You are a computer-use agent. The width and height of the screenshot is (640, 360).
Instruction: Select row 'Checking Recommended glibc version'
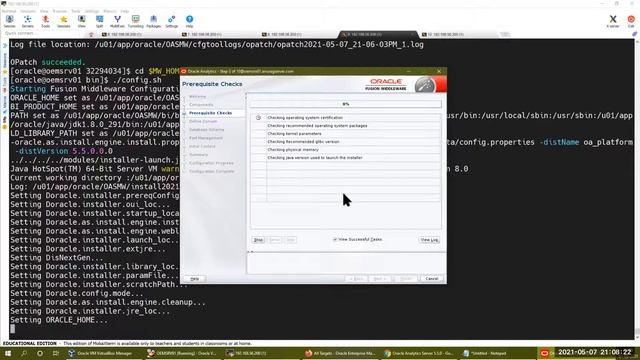pos(346,142)
